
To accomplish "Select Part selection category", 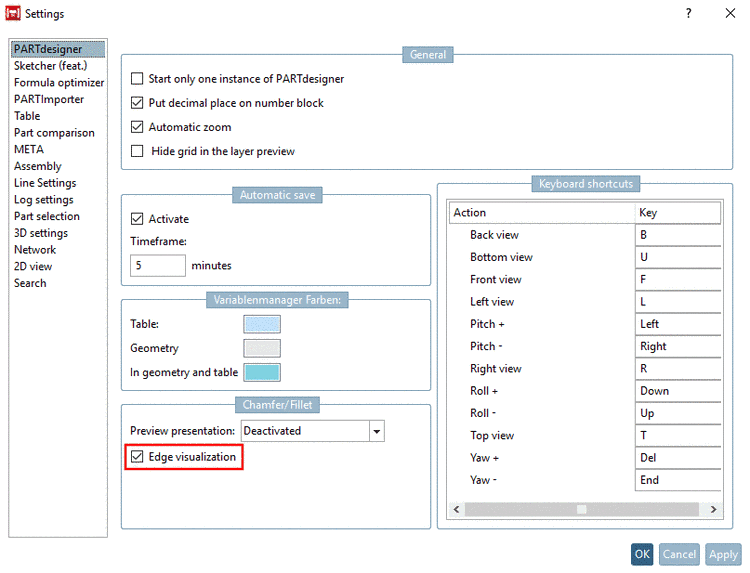I will pyautogui.click(x=58, y=216).
